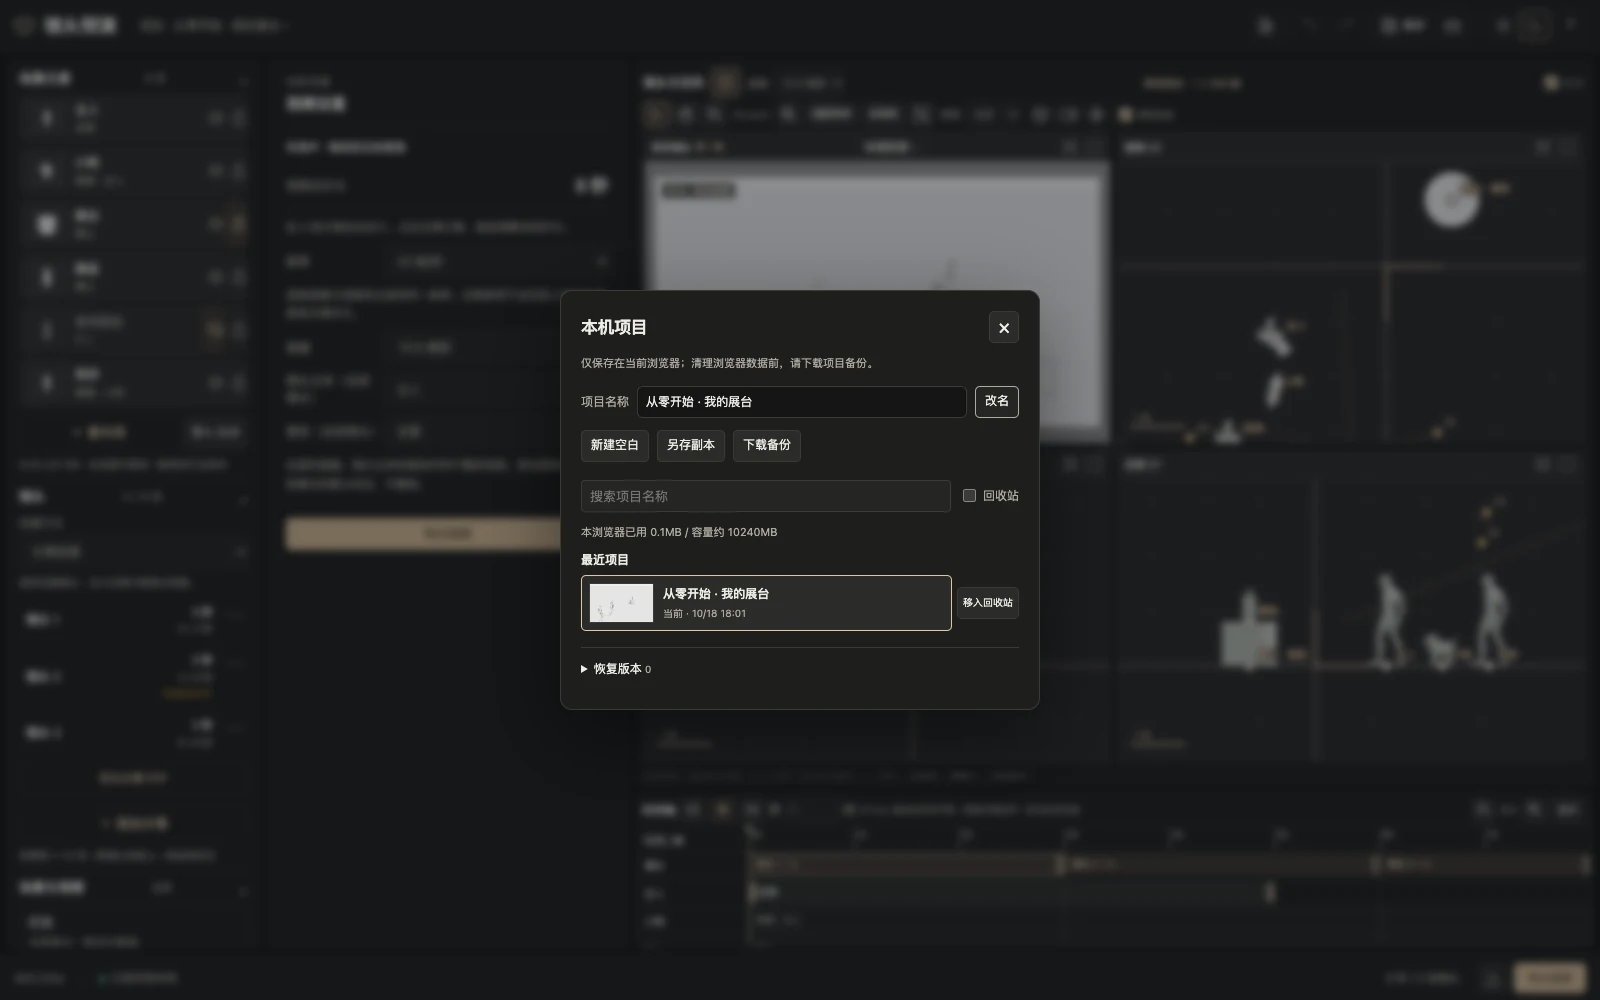
Task: Click the 新建空白 button
Action: [615, 445]
